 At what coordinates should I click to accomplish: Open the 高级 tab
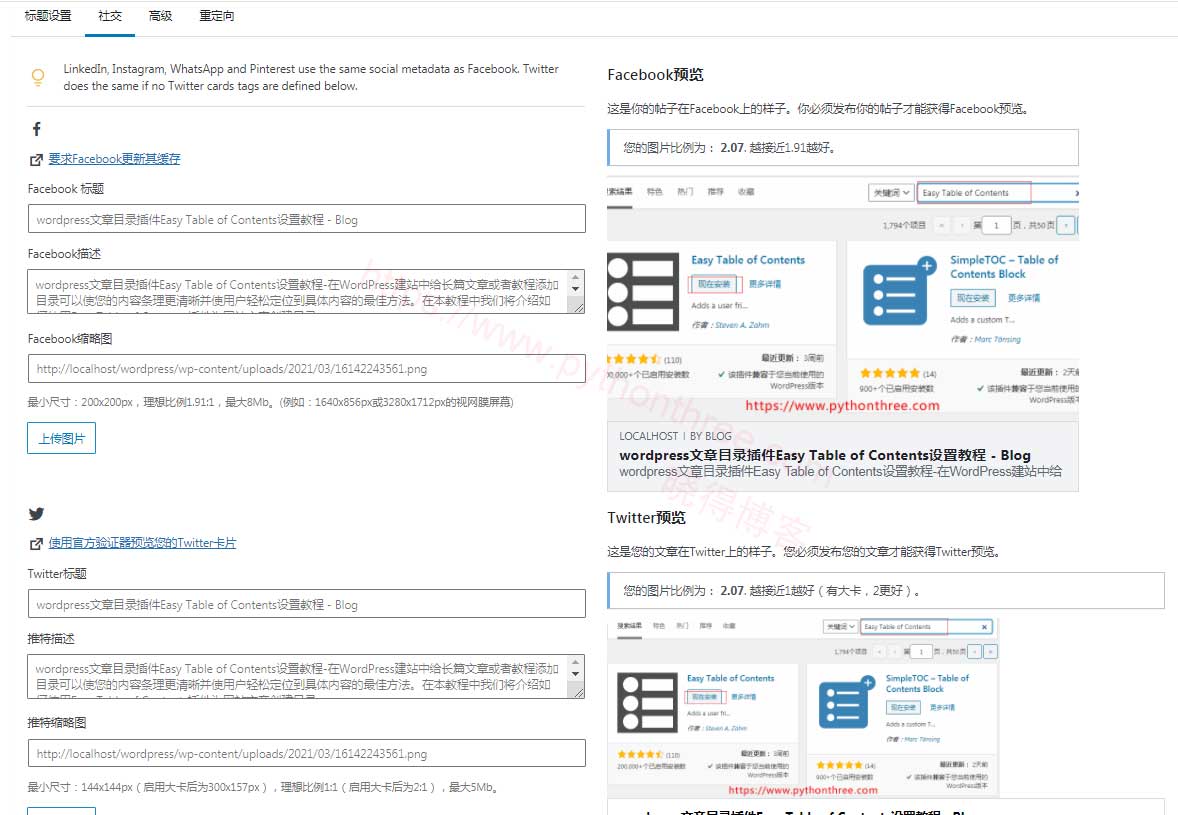click(x=160, y=16)
